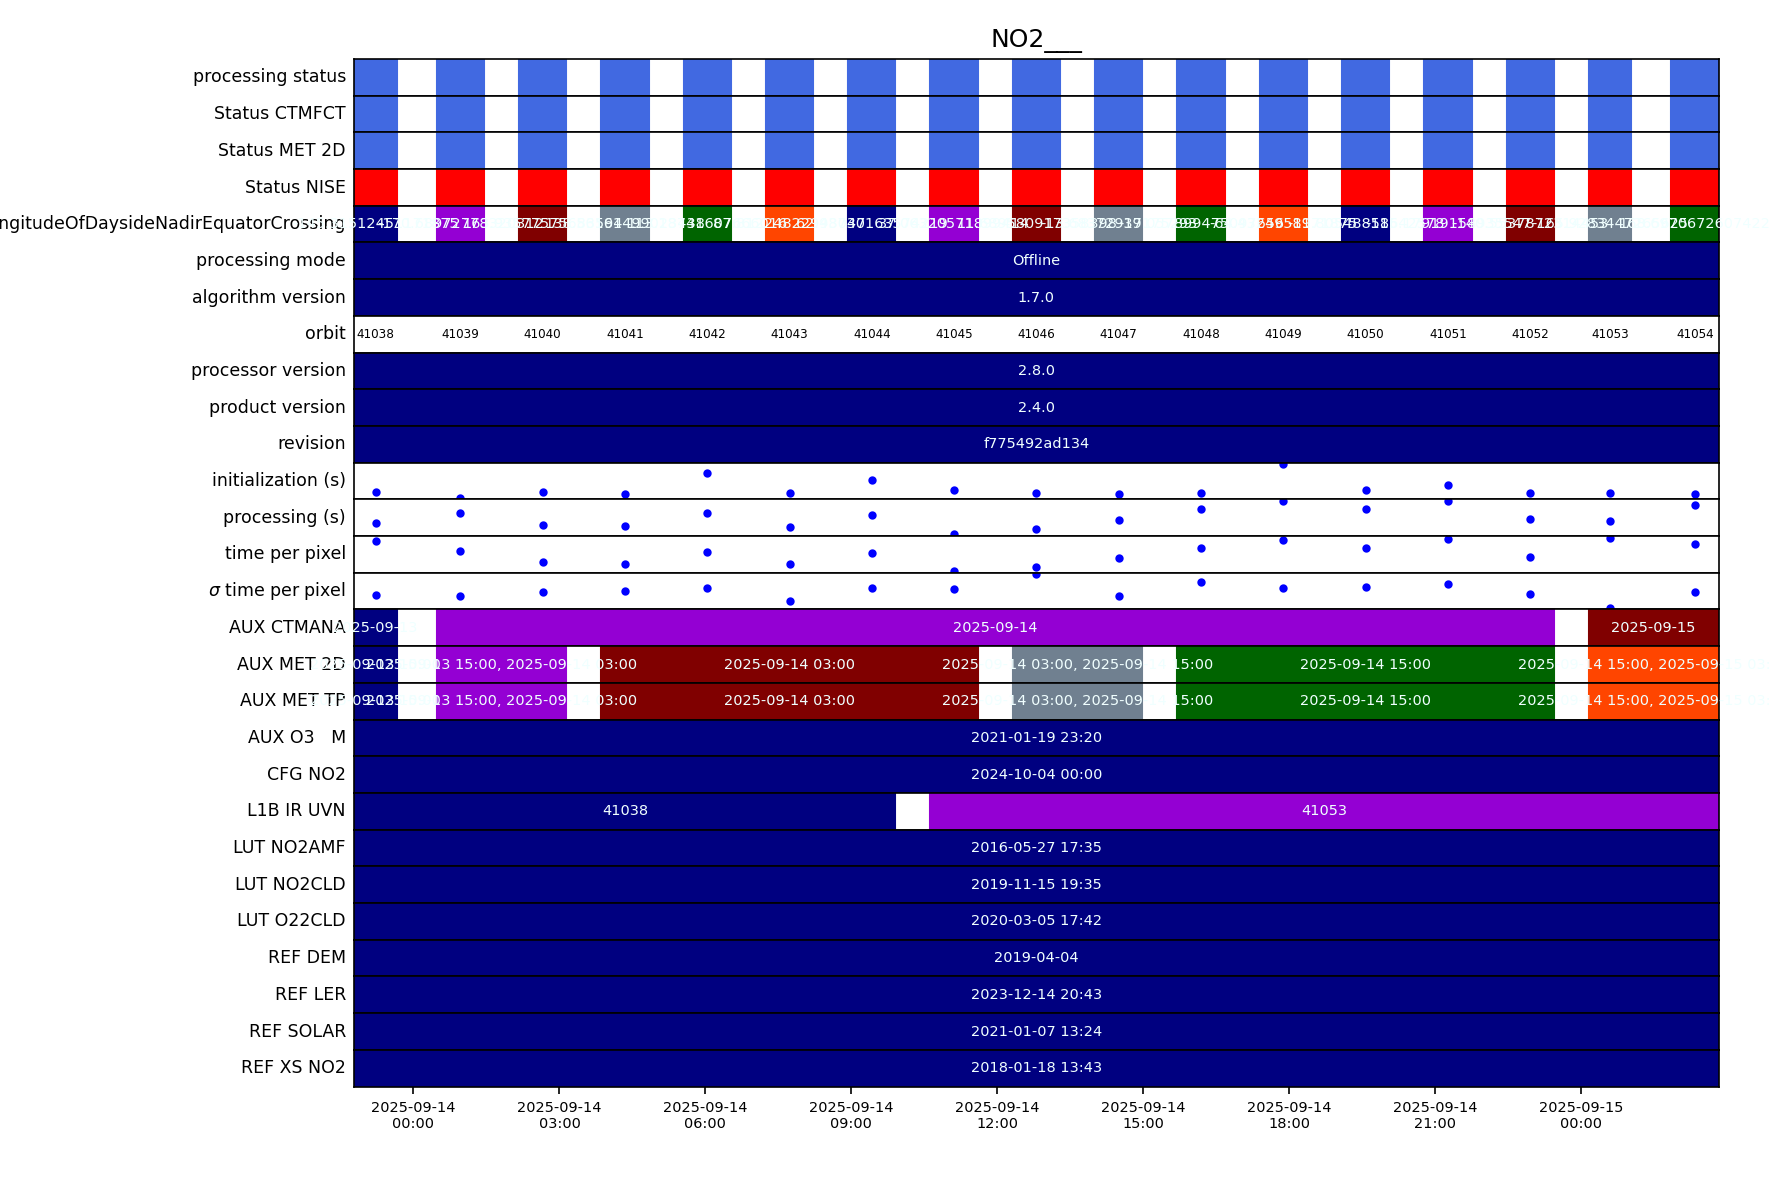Click algorithm version 1.7.0 value

pos(1036,297)
